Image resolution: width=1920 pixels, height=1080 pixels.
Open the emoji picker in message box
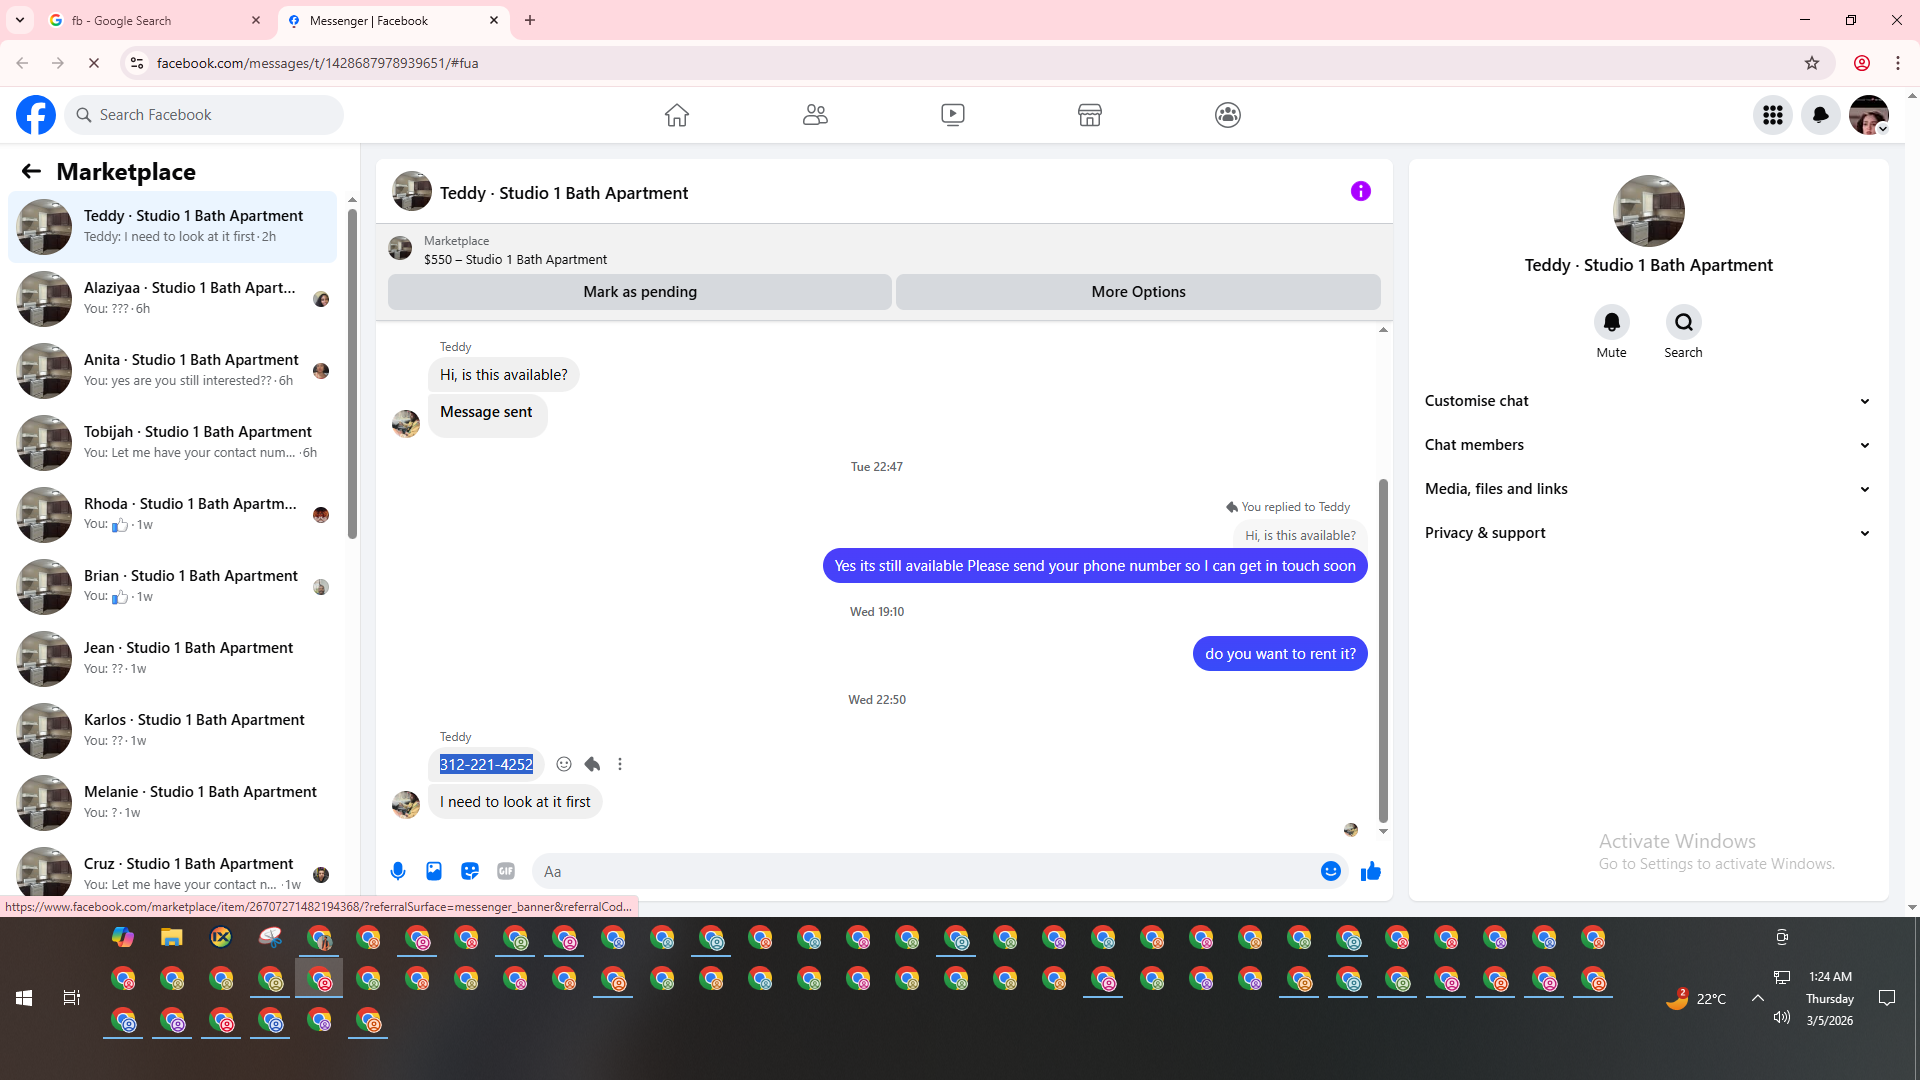[1331, 871]
